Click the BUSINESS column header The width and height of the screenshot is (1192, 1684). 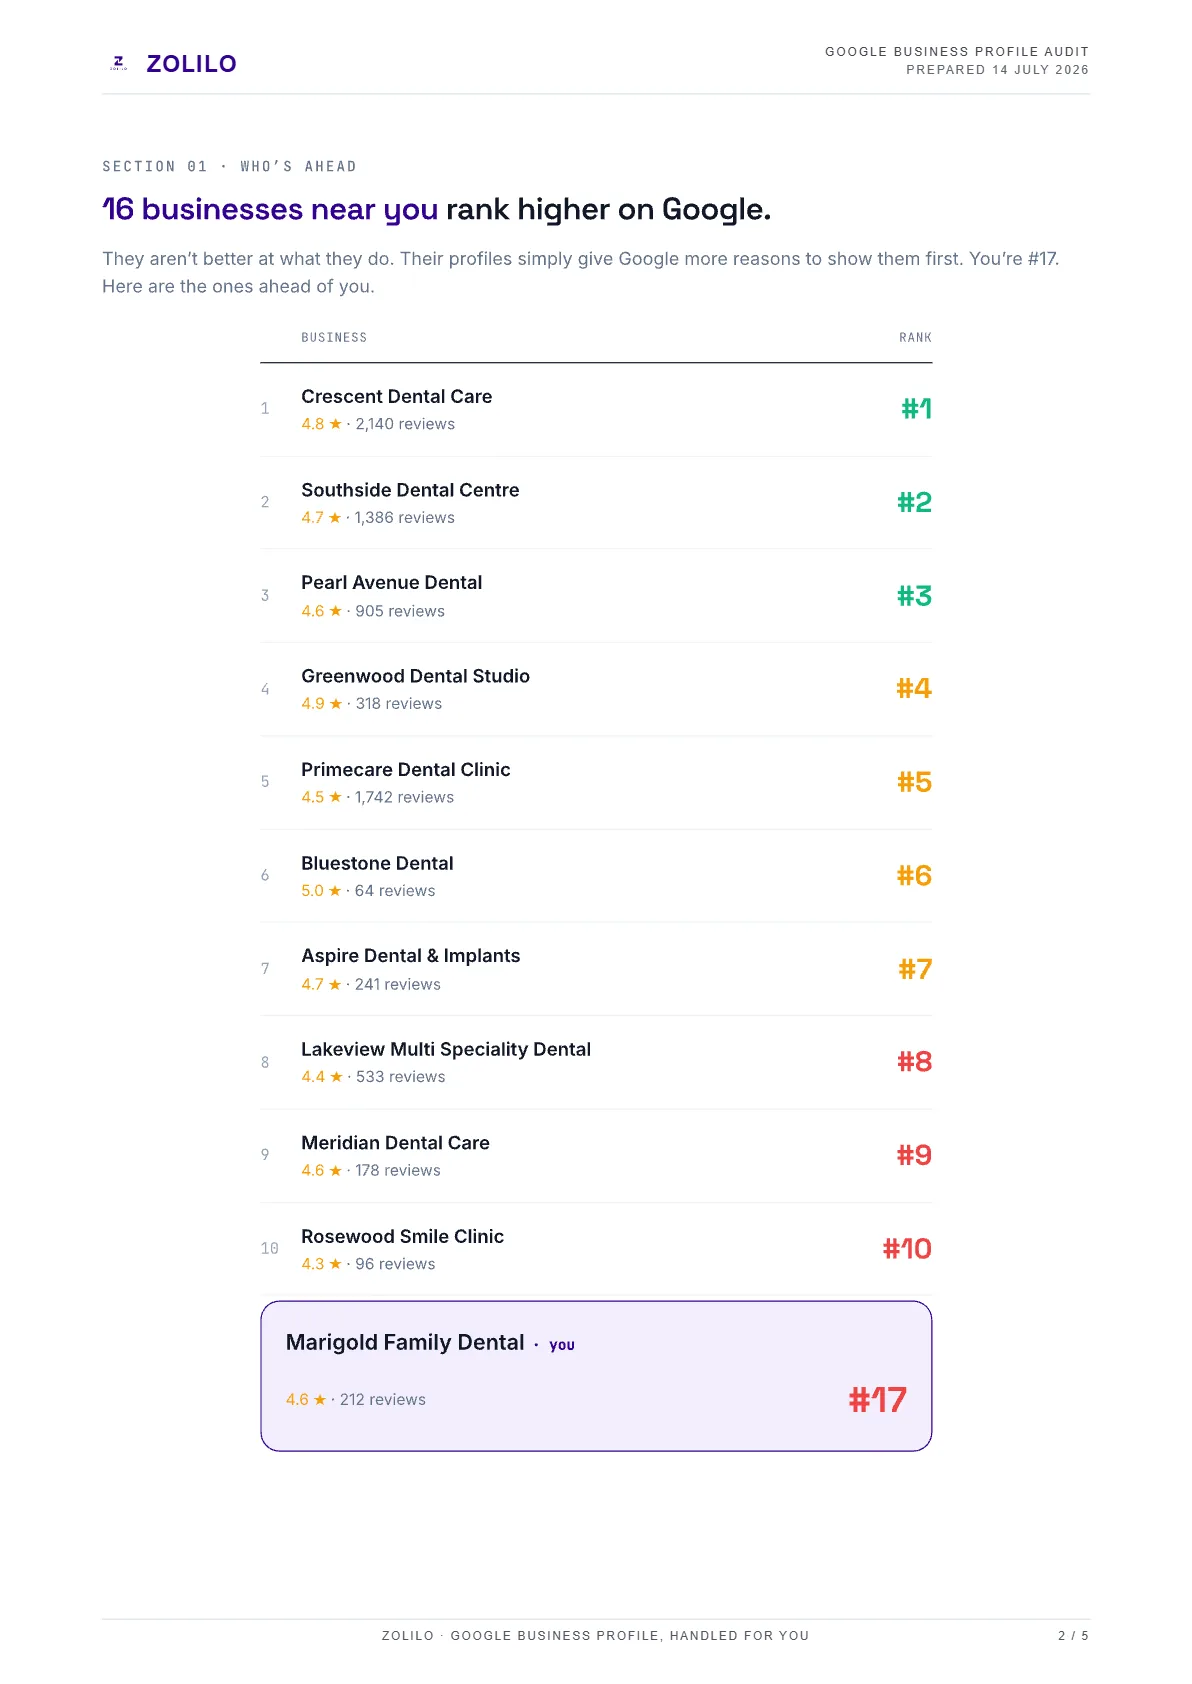coord(334,338)
